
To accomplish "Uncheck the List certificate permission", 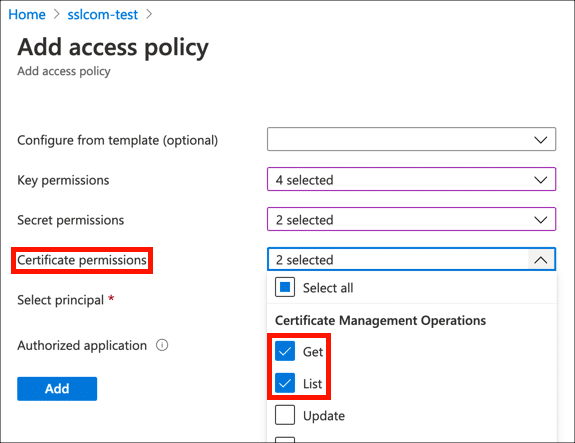I will point(285,383).
